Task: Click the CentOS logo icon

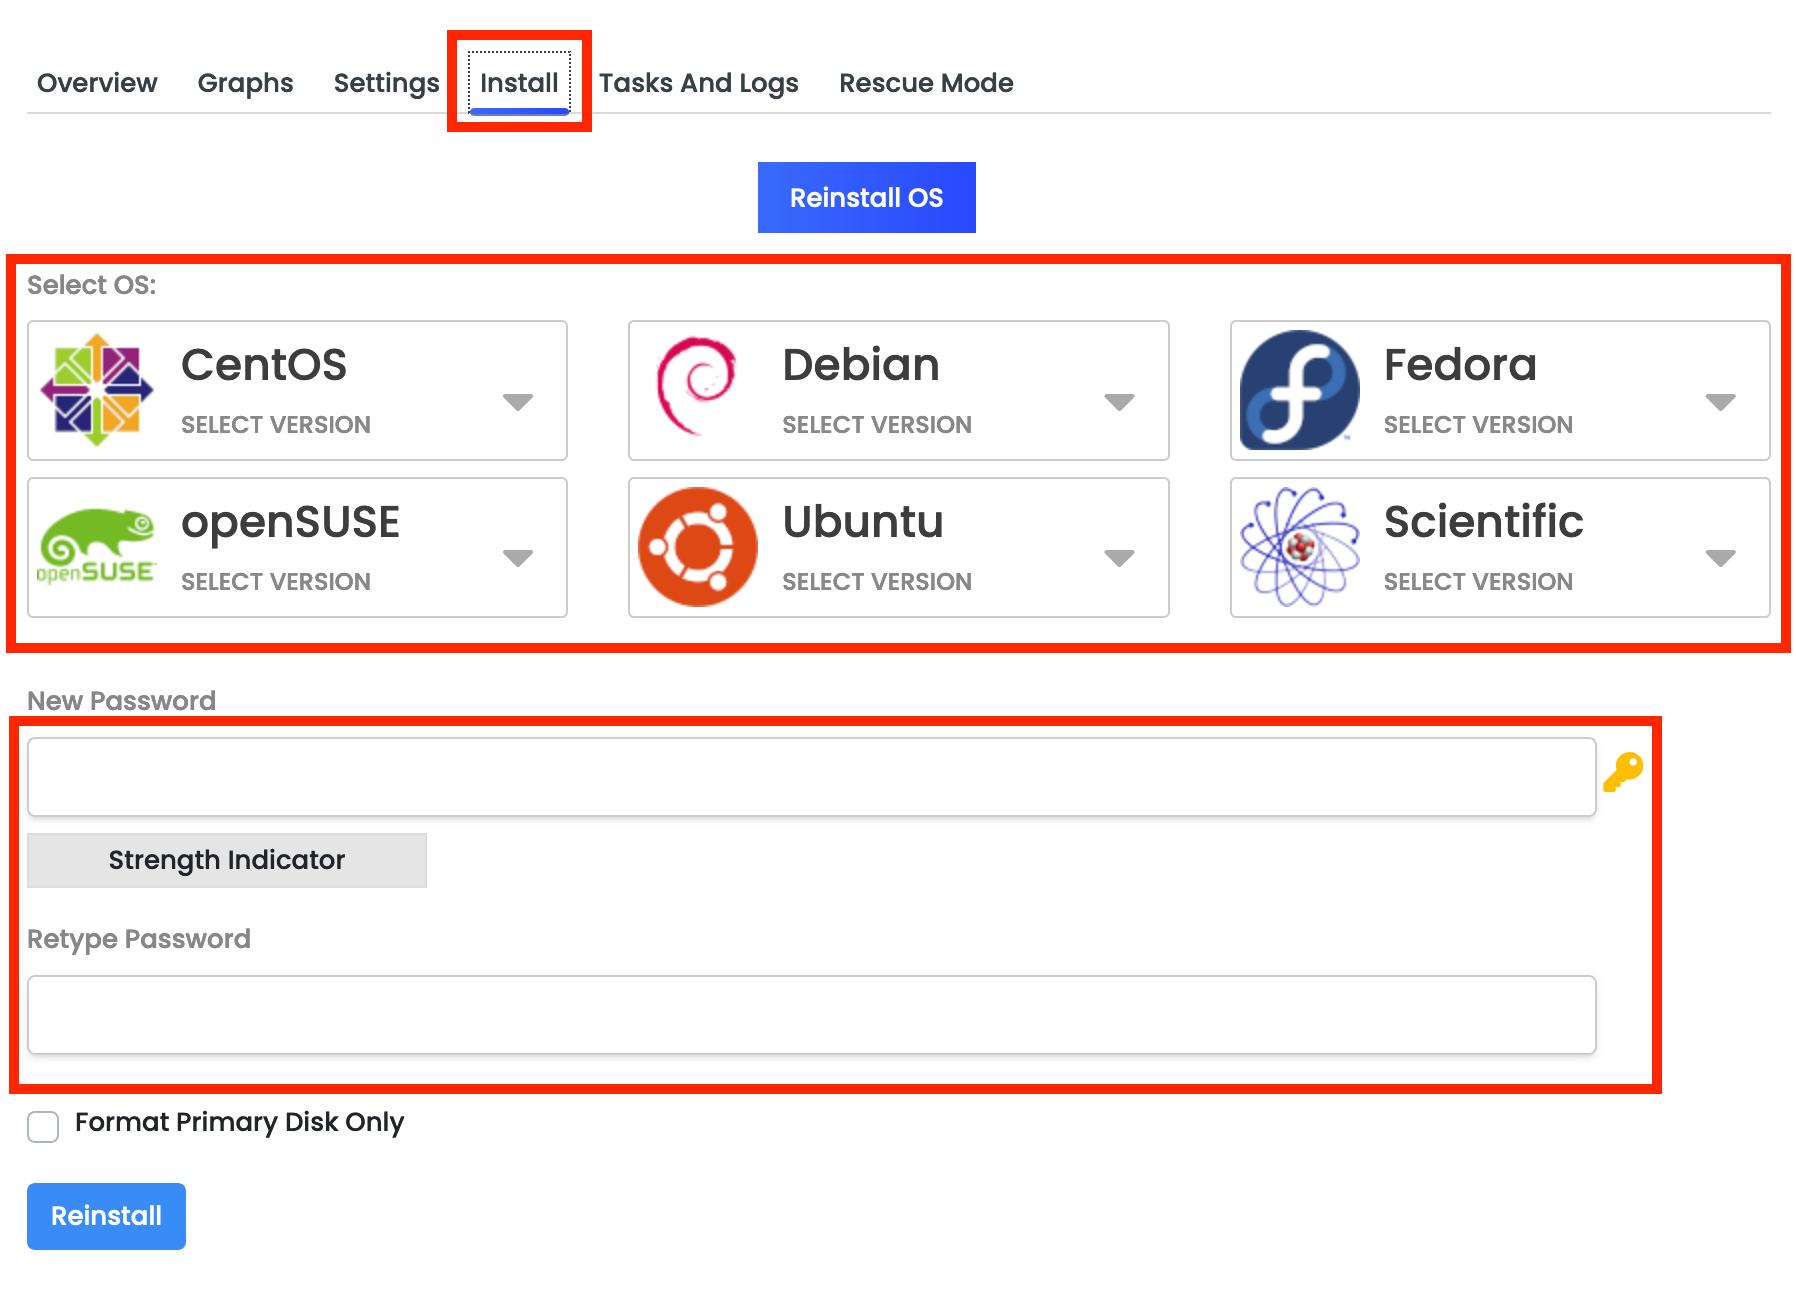Action: 97,390
